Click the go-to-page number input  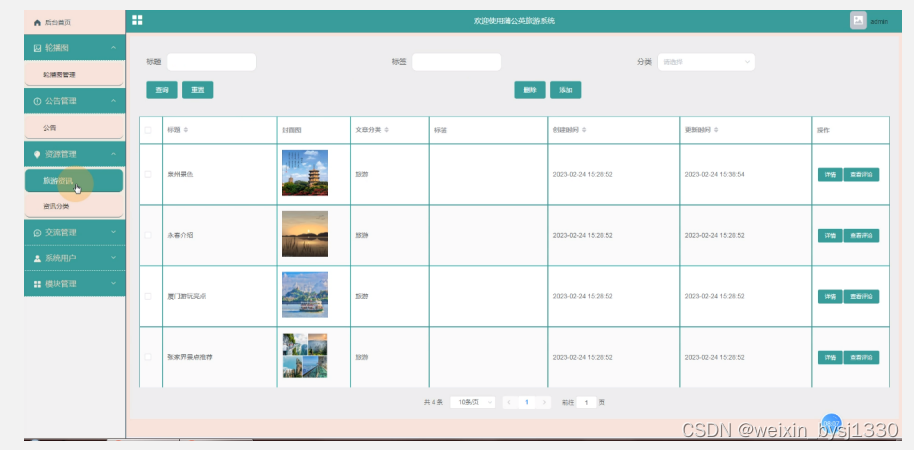(586, 402)
